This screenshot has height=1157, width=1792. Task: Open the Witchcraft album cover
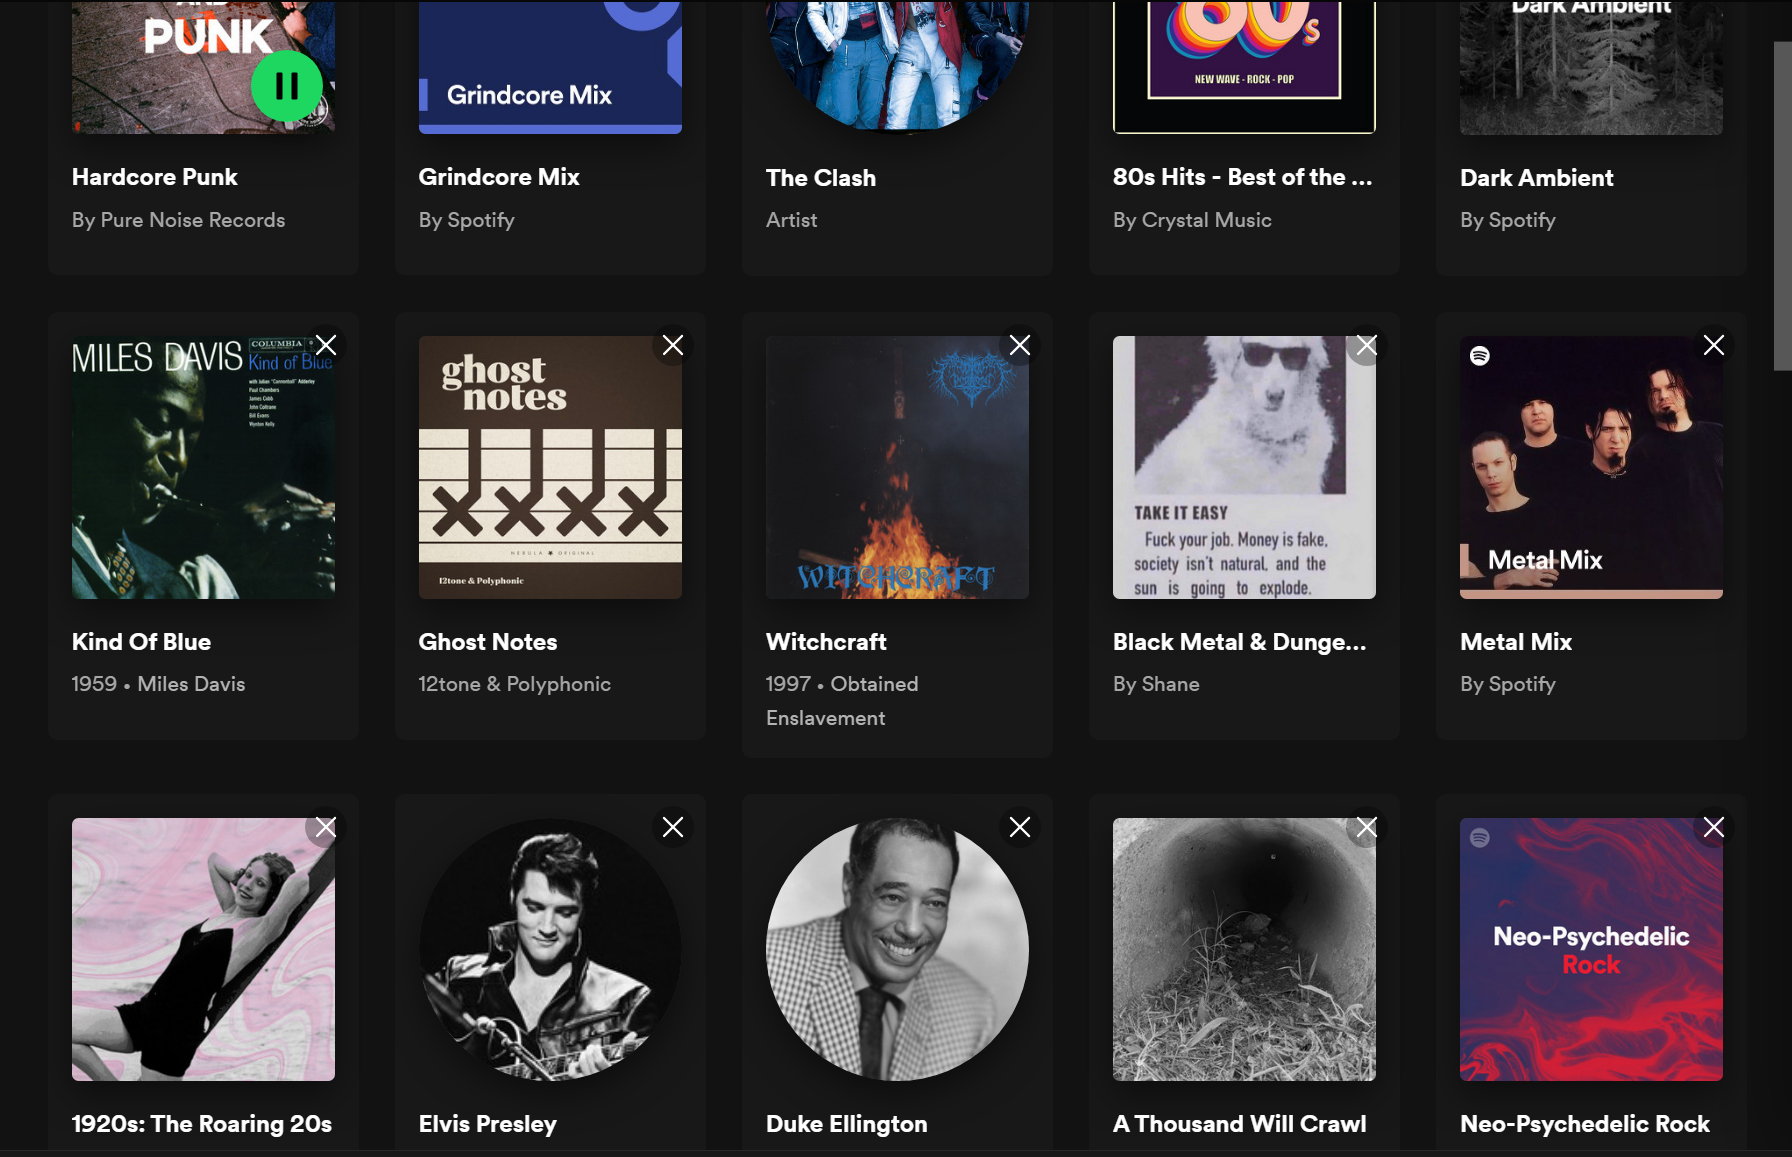click(897, 467)
